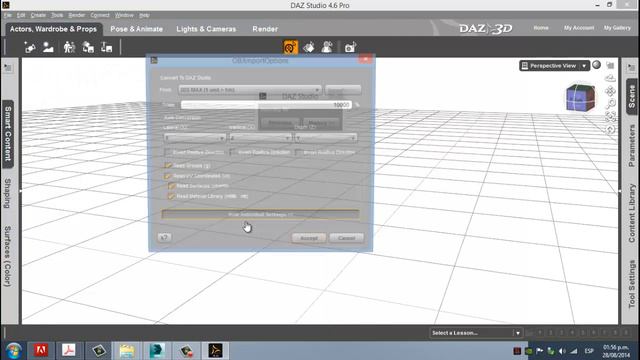The height and width of the screenshot is (360, 640).
Task: Click the frame selection viewport control
Action: pyautogui.click(x=610, y=117)
